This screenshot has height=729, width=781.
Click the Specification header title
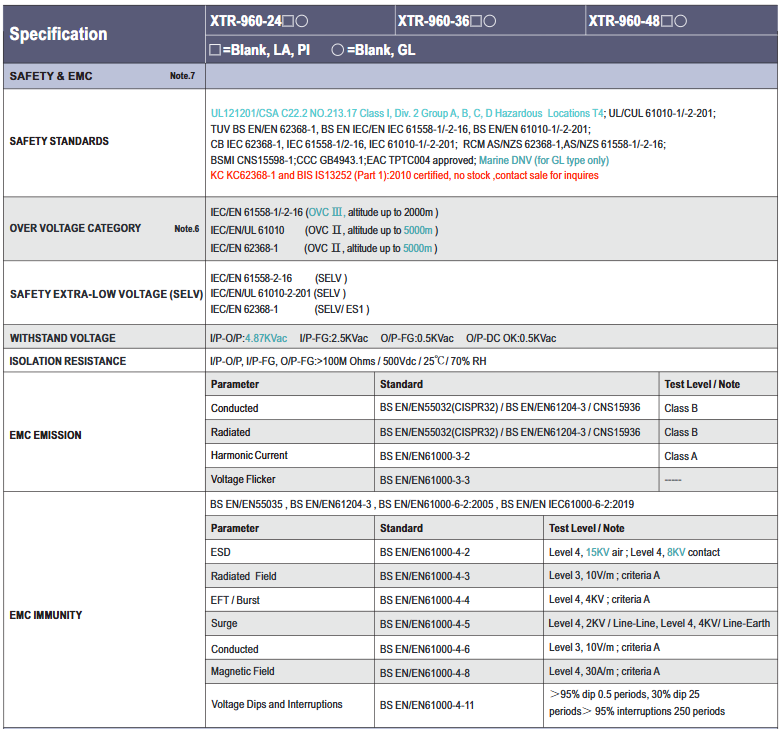58,34
